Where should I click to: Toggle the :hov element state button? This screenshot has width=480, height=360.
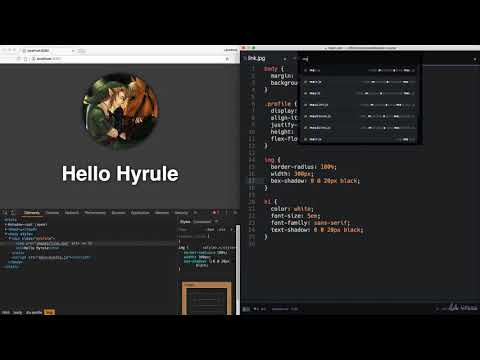[211, 230]
